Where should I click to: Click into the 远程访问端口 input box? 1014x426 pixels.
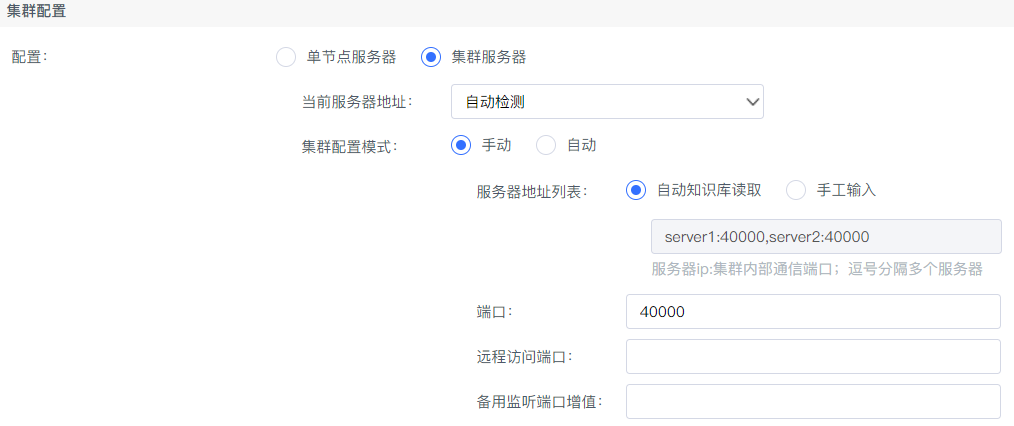point(813,356)
